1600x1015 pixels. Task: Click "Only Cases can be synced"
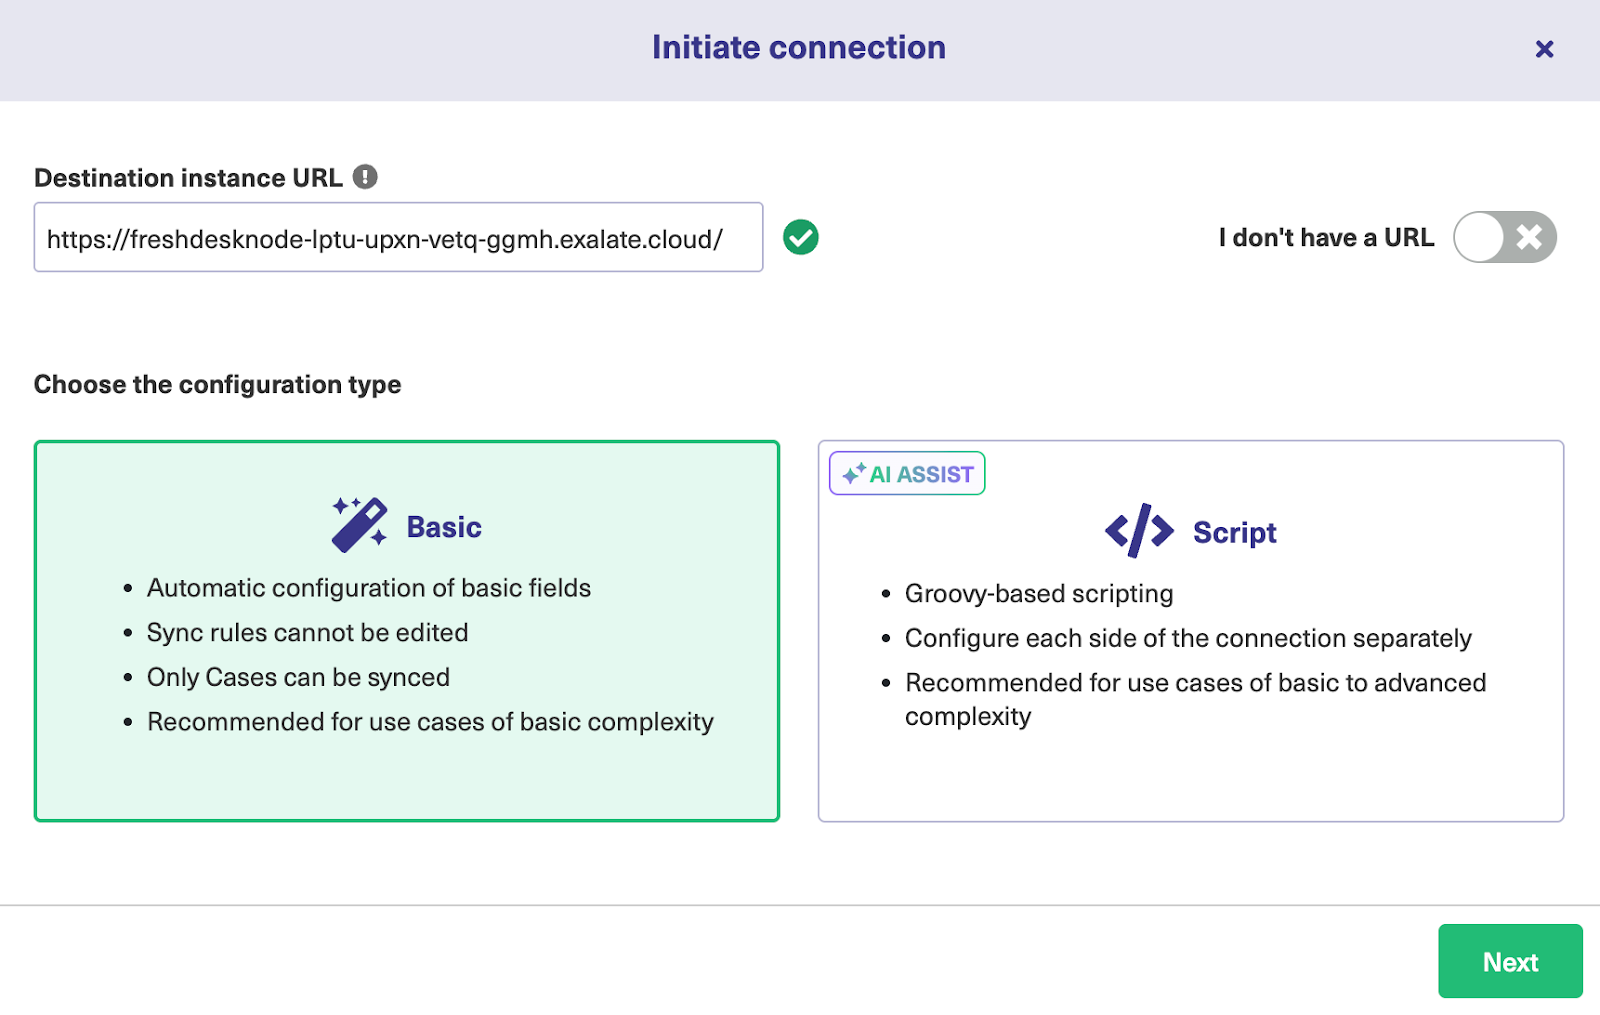point(298,678)
